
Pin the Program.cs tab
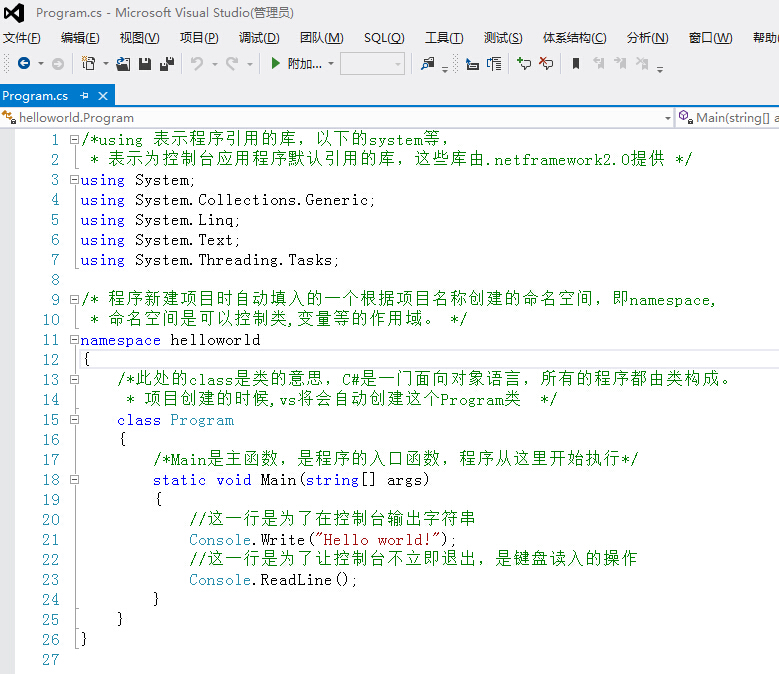(x=84, y=95)
